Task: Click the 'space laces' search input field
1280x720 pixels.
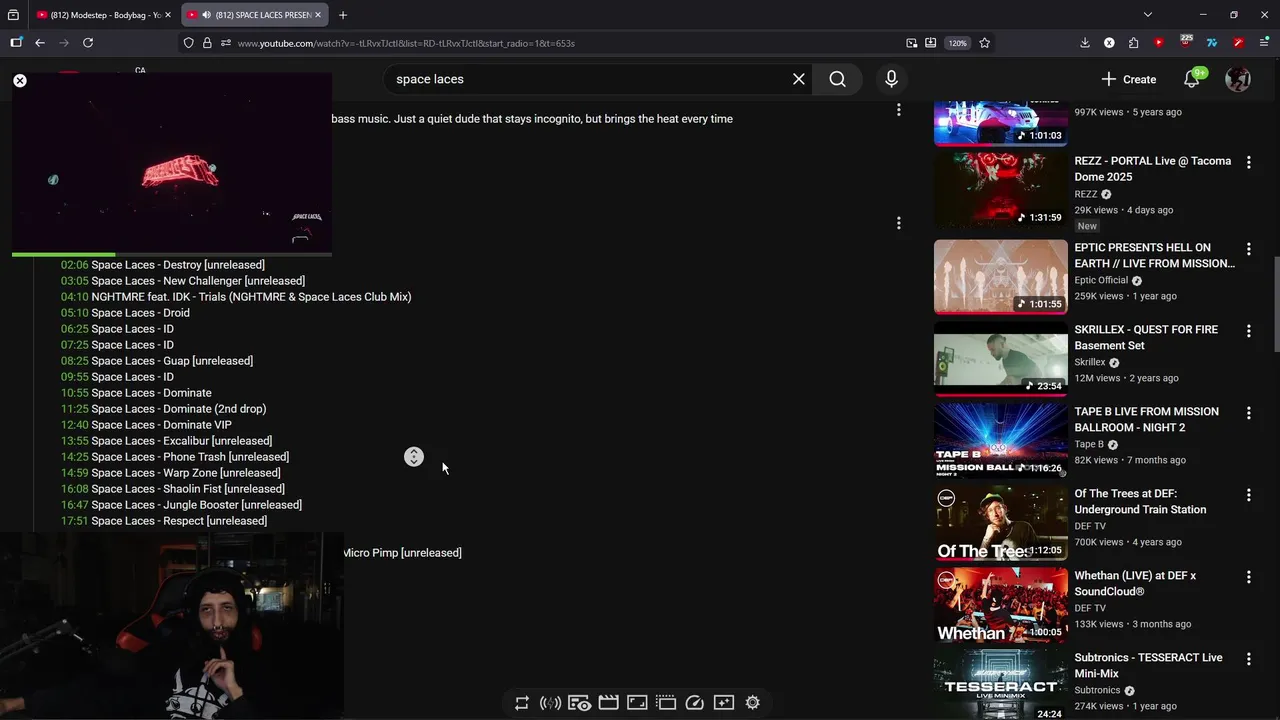Action: tap(590, 79)
